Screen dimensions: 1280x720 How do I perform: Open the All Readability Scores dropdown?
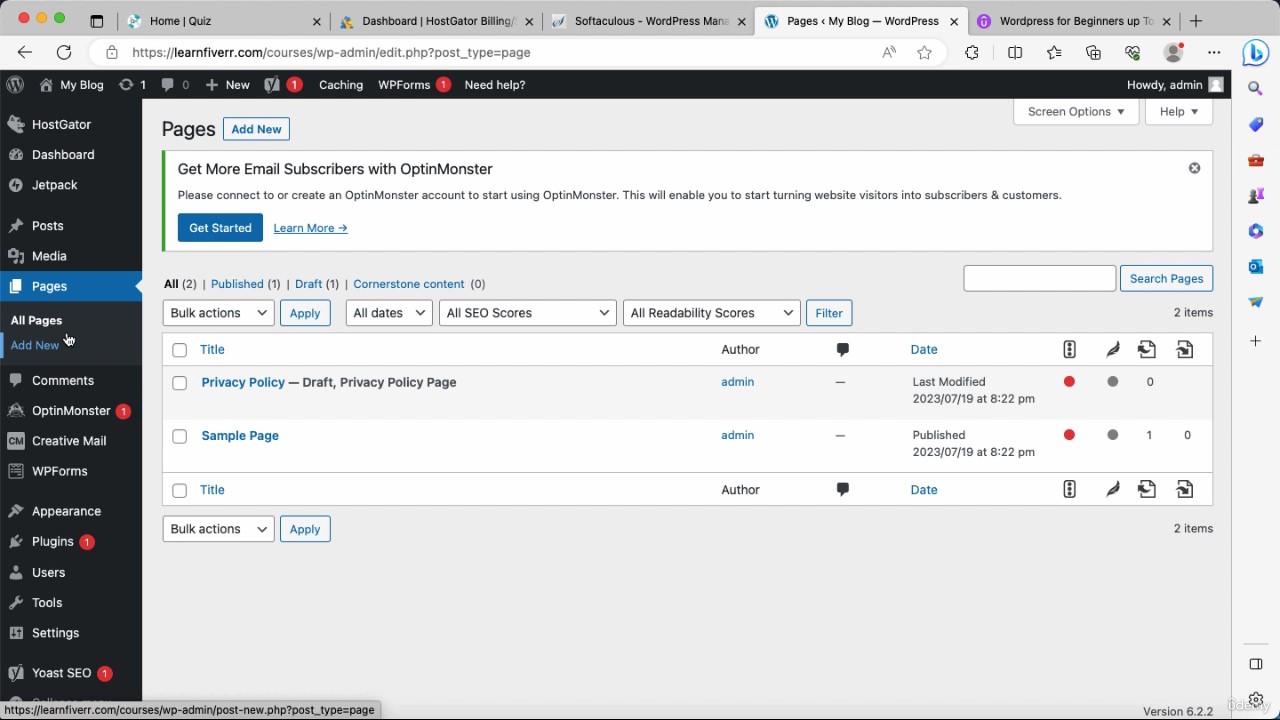[x=711, y=313]
